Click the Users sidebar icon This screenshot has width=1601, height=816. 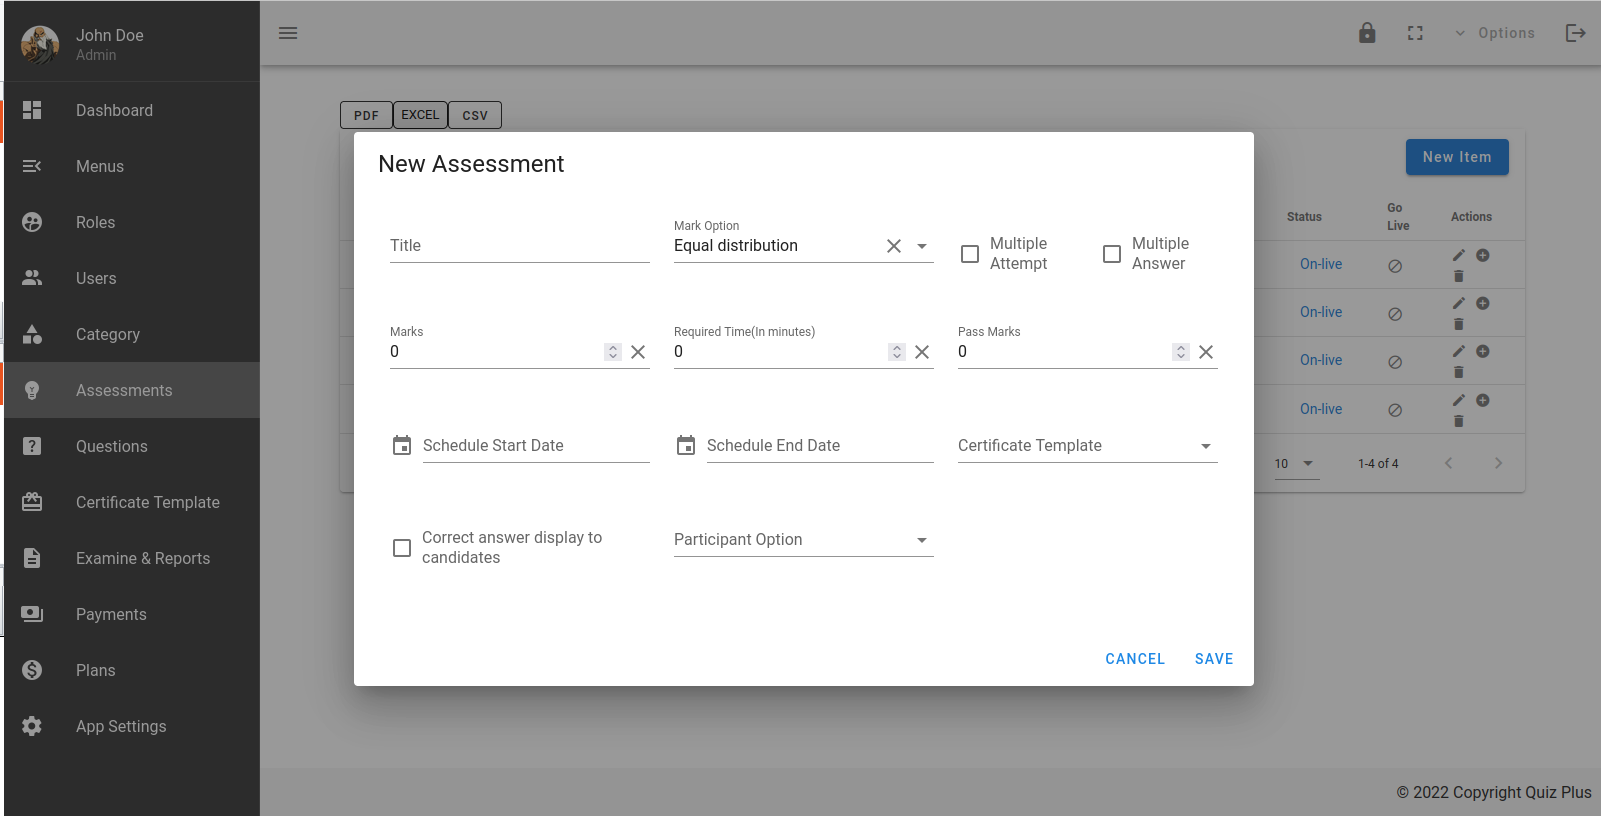pos(32,278)
